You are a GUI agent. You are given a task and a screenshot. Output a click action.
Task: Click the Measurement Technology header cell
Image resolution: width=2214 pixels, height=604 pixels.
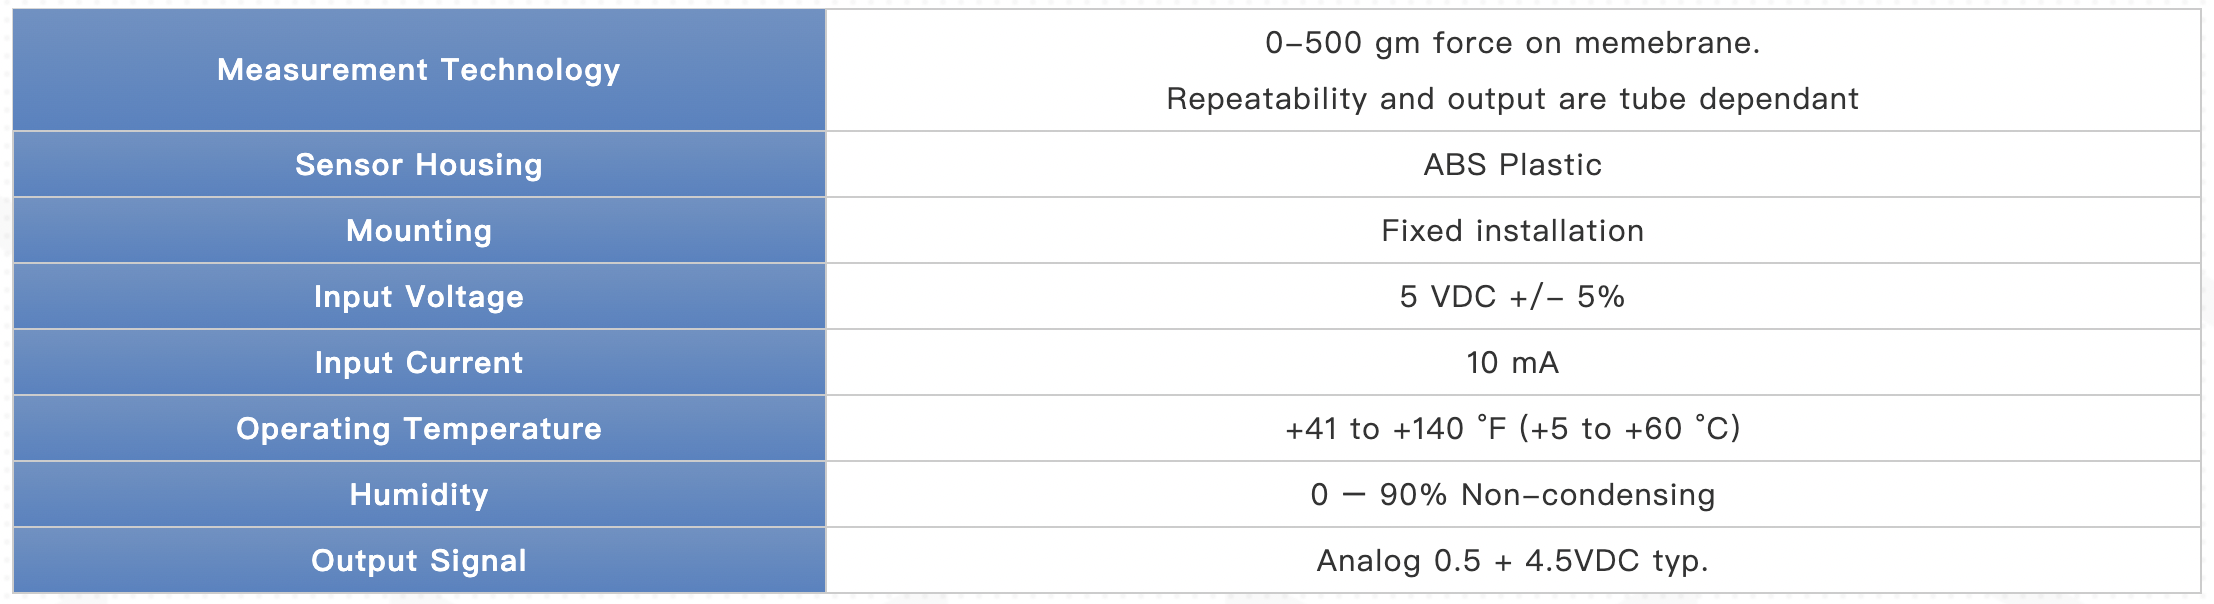tap(418, 70)
